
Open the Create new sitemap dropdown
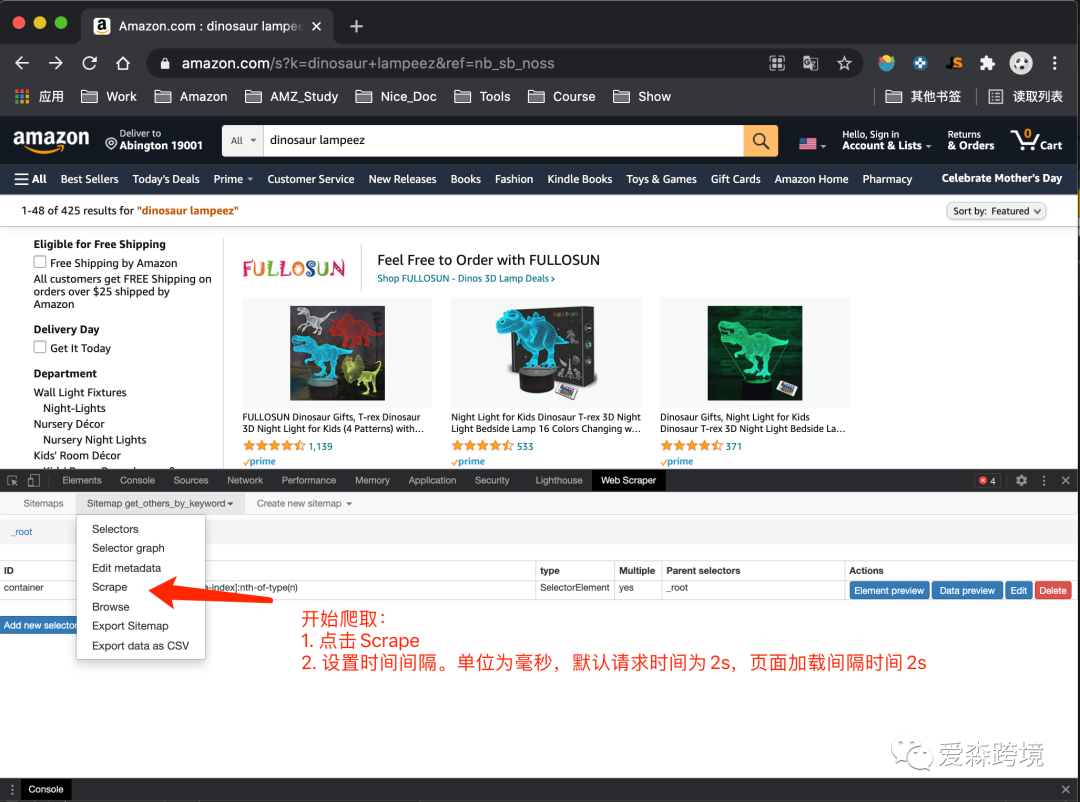[x=304, y=504]
